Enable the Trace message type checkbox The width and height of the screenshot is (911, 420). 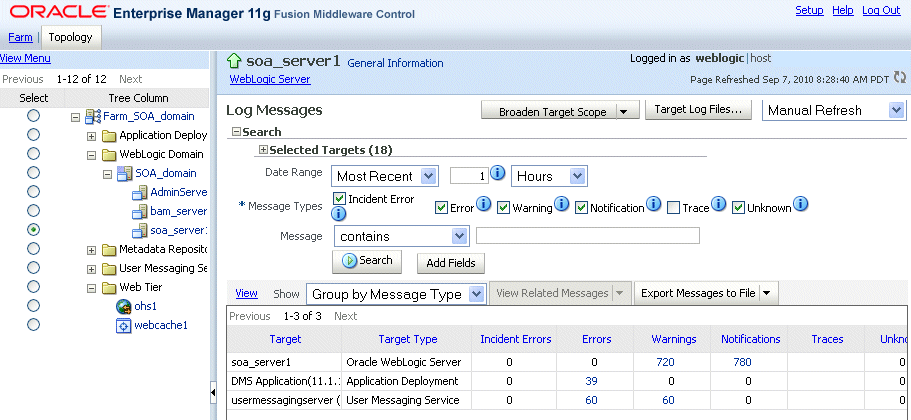[673, 207]
